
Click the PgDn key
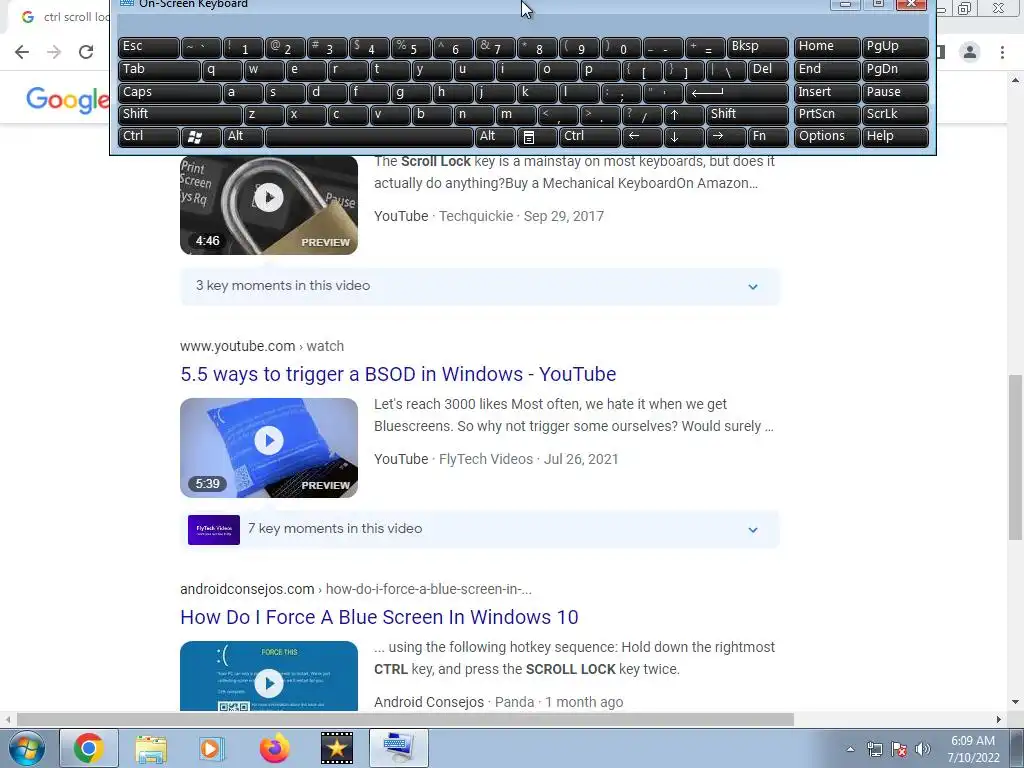click(895, 70)
